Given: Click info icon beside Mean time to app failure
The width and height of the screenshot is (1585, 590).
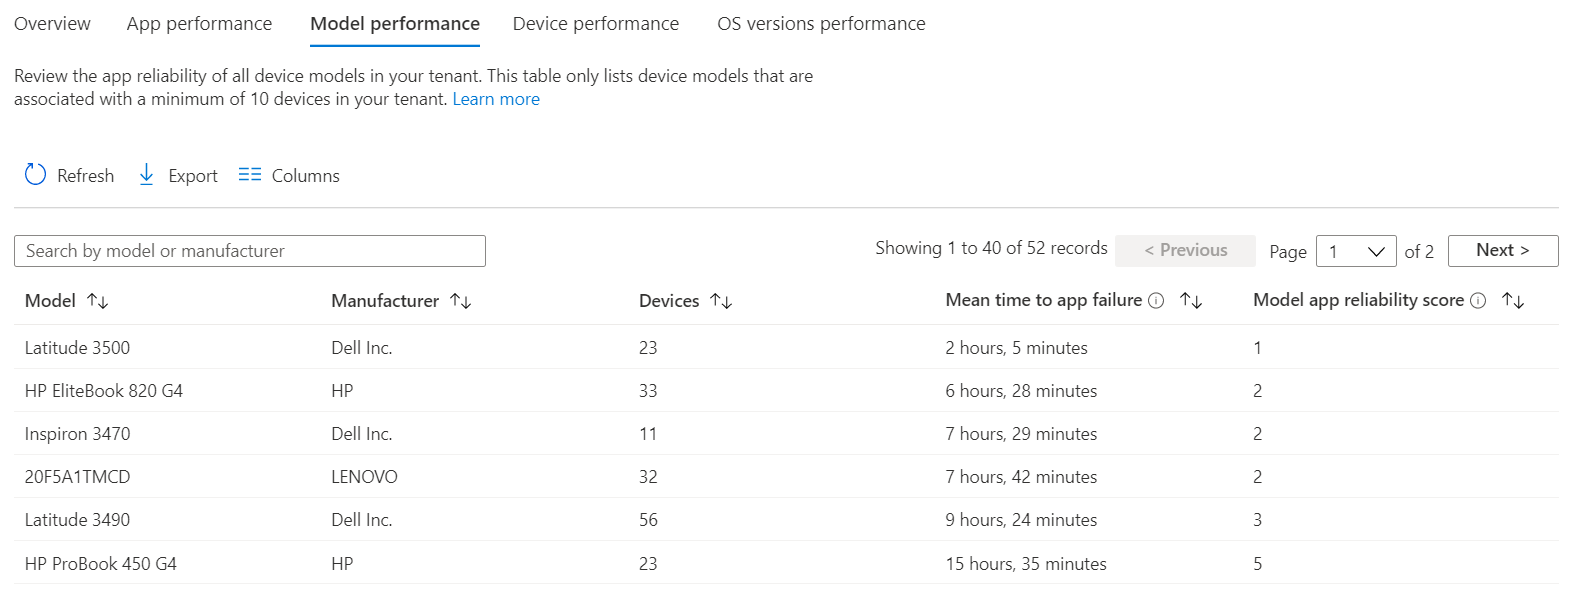Looking at the screenshot, I should [x=1156, y=301].
